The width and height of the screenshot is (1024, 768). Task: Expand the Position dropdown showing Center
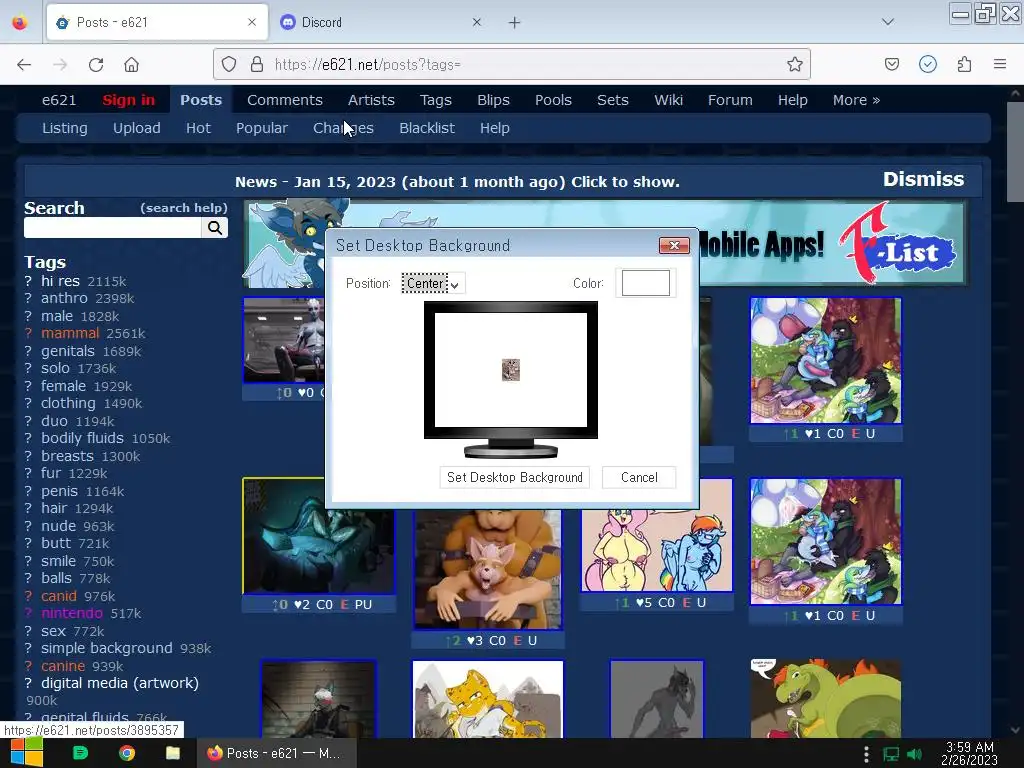(x=432, y=283)
